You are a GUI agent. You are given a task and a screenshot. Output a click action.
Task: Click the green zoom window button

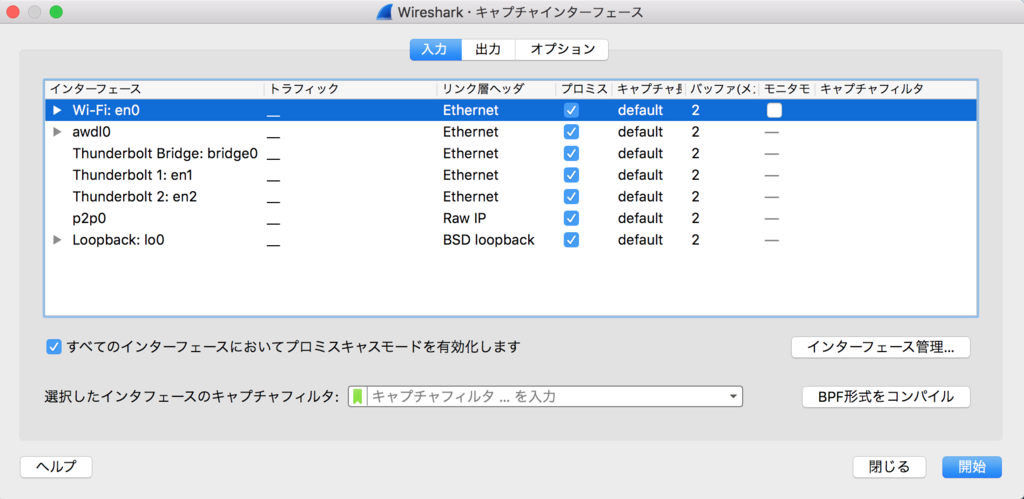point(56,12)
